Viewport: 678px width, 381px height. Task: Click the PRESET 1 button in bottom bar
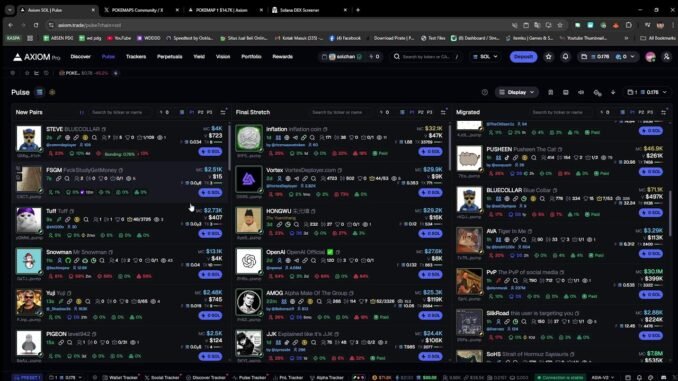(27, 378)
